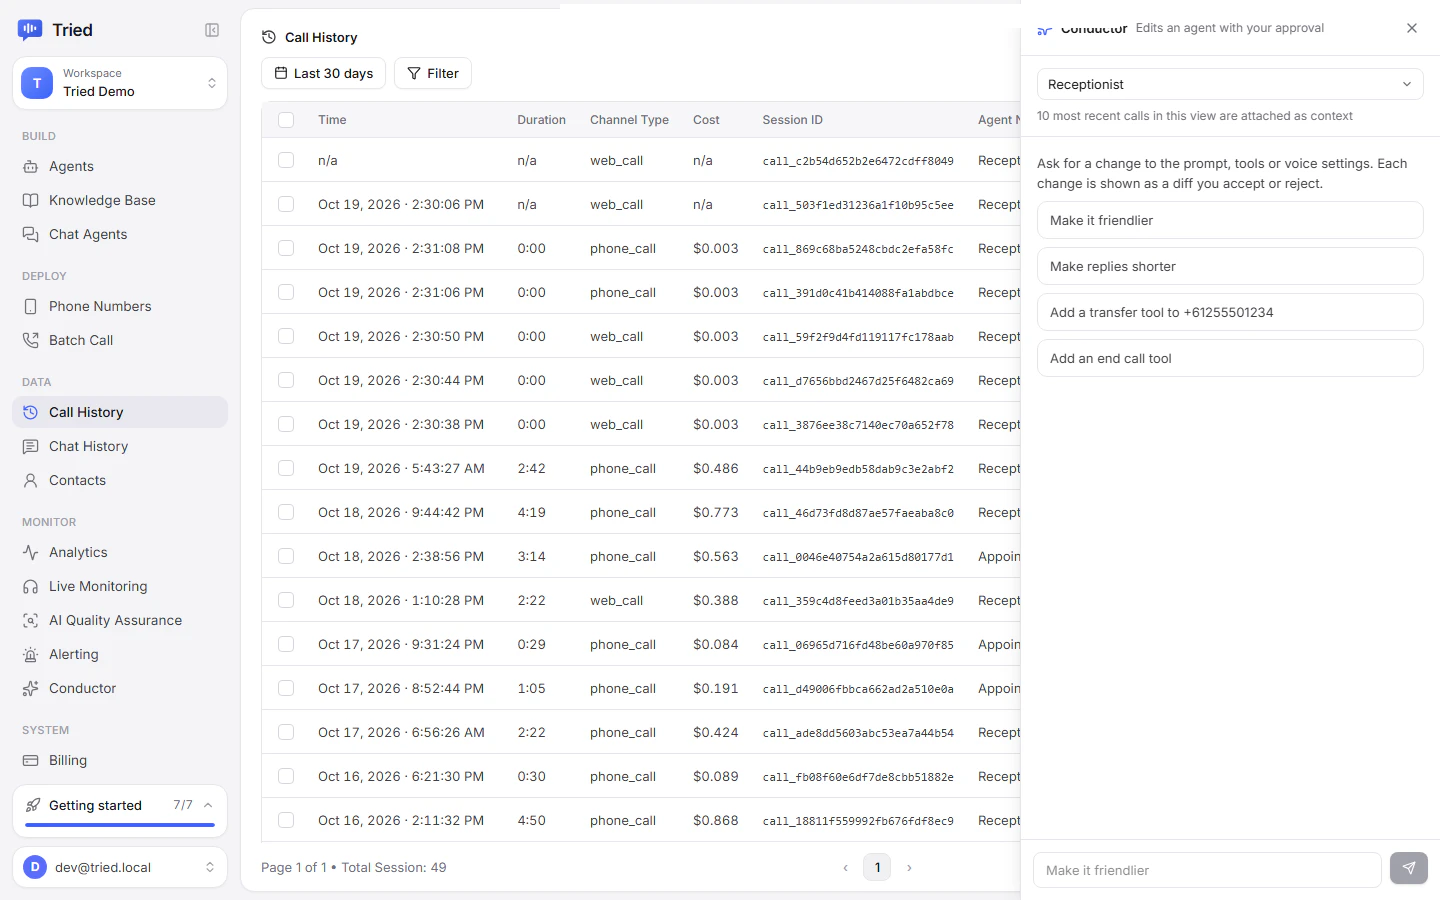
Task: Click the funnel icon in Filter button
Action: pos(414,73)
